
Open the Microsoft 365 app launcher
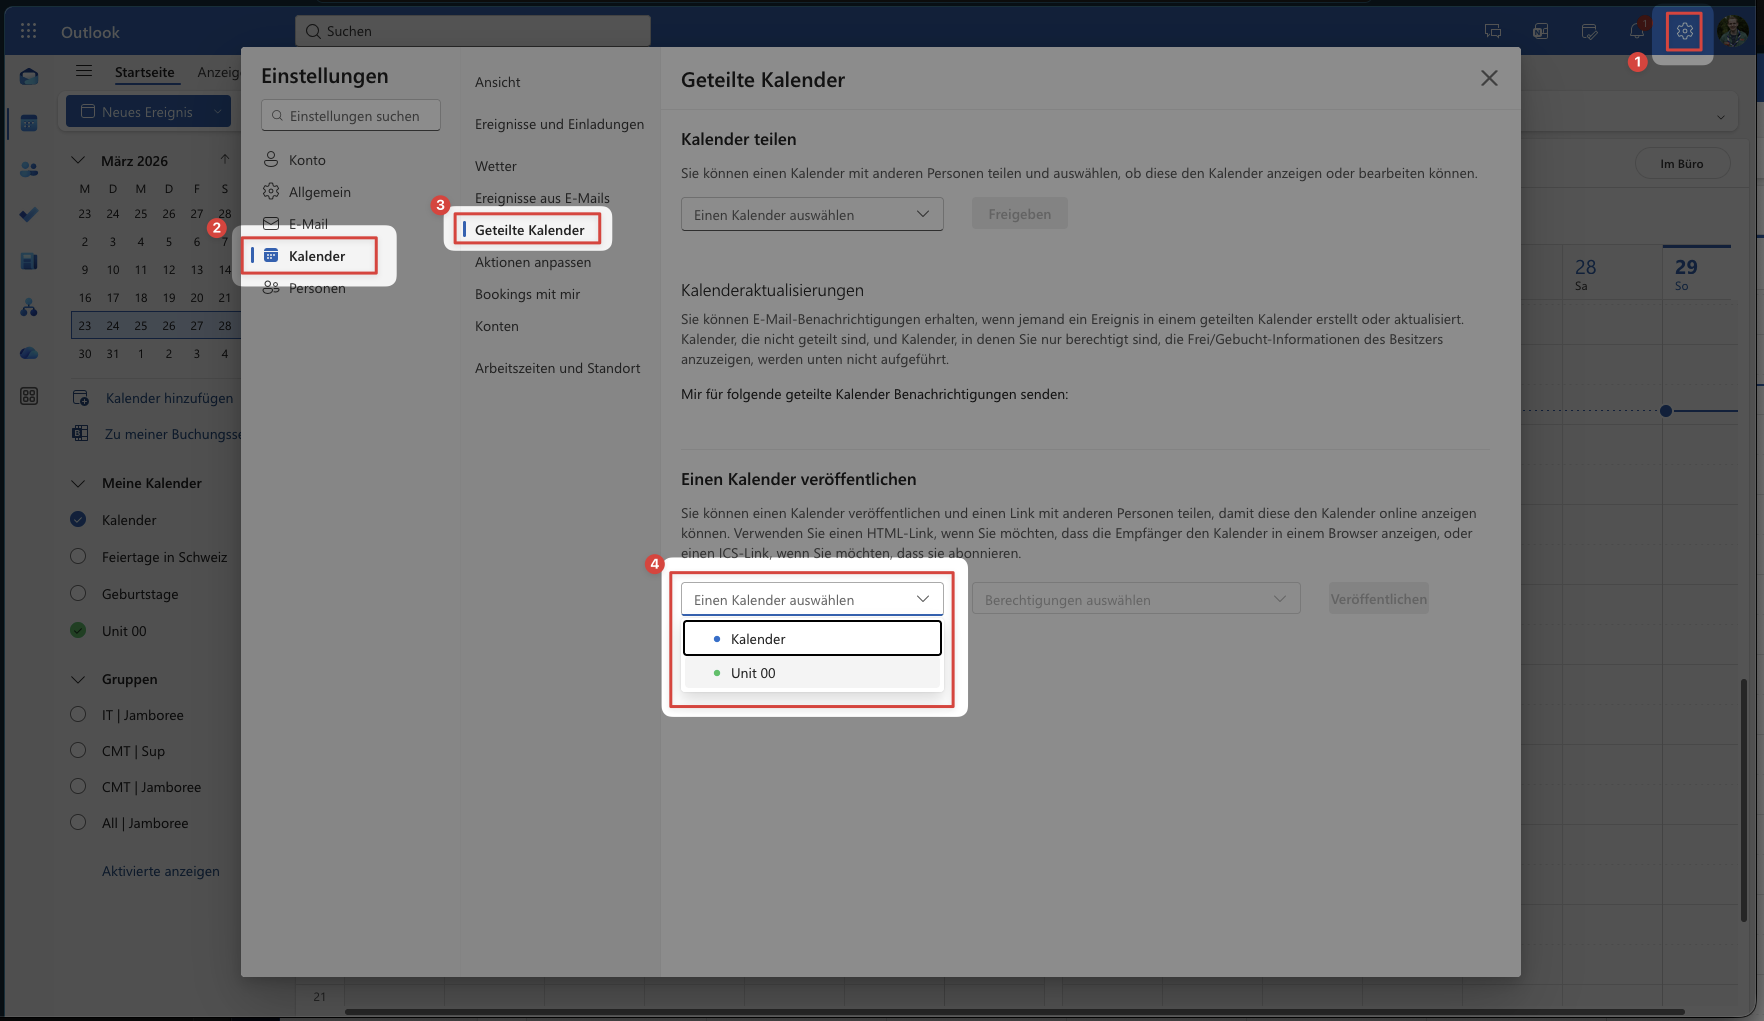pos(28,30)
